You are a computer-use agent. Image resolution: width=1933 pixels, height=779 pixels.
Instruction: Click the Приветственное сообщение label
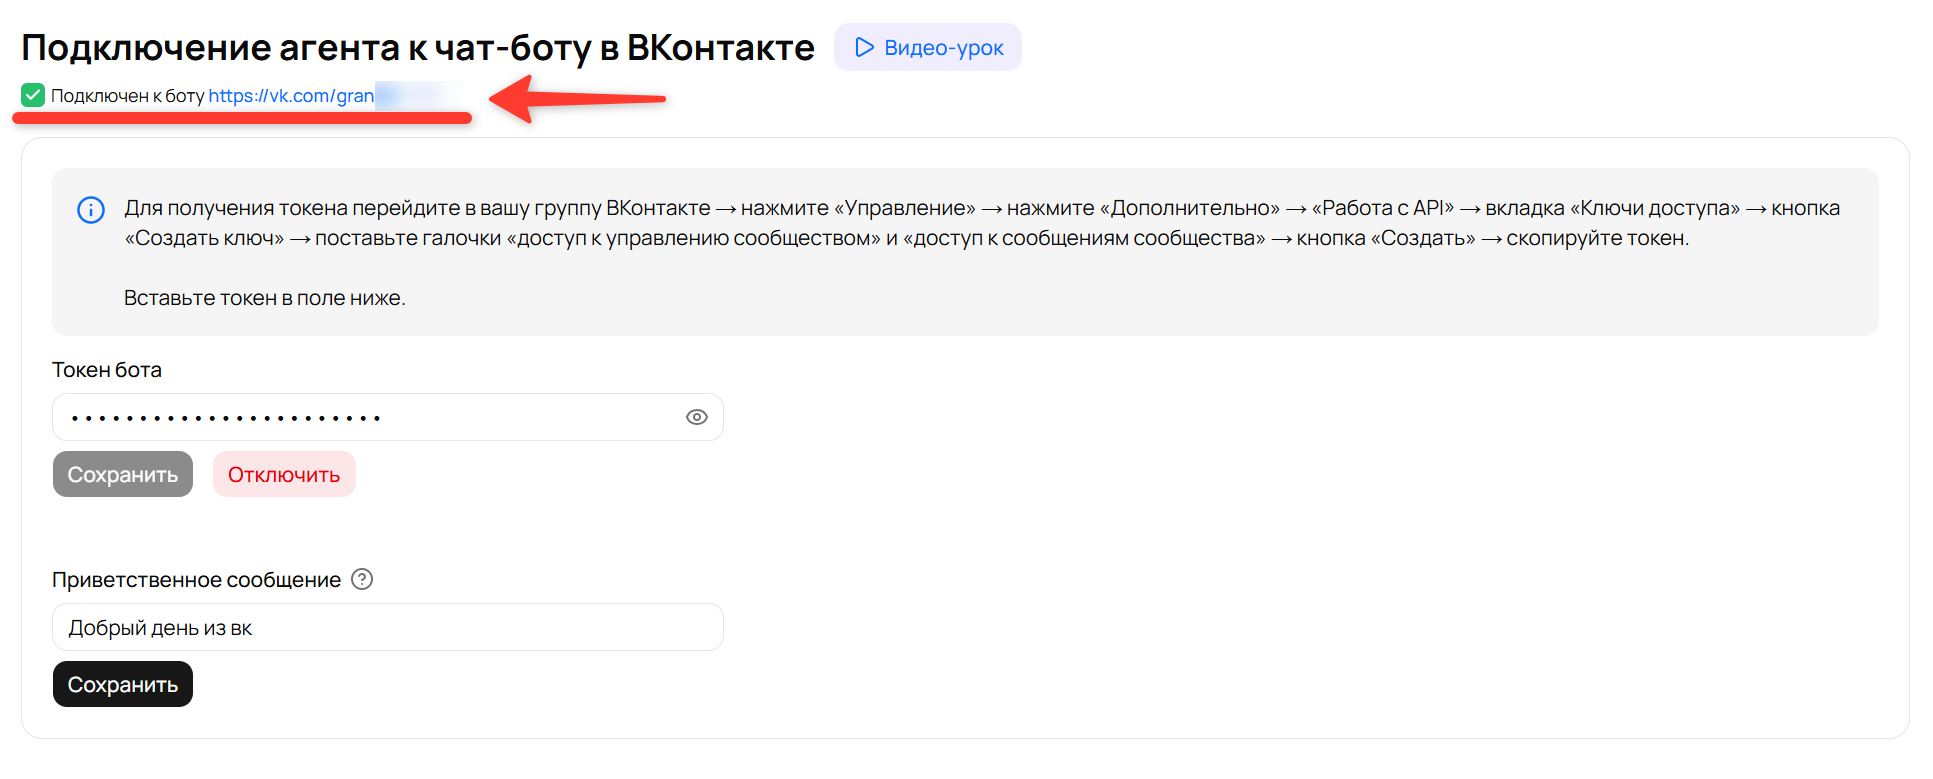point(197,580)
